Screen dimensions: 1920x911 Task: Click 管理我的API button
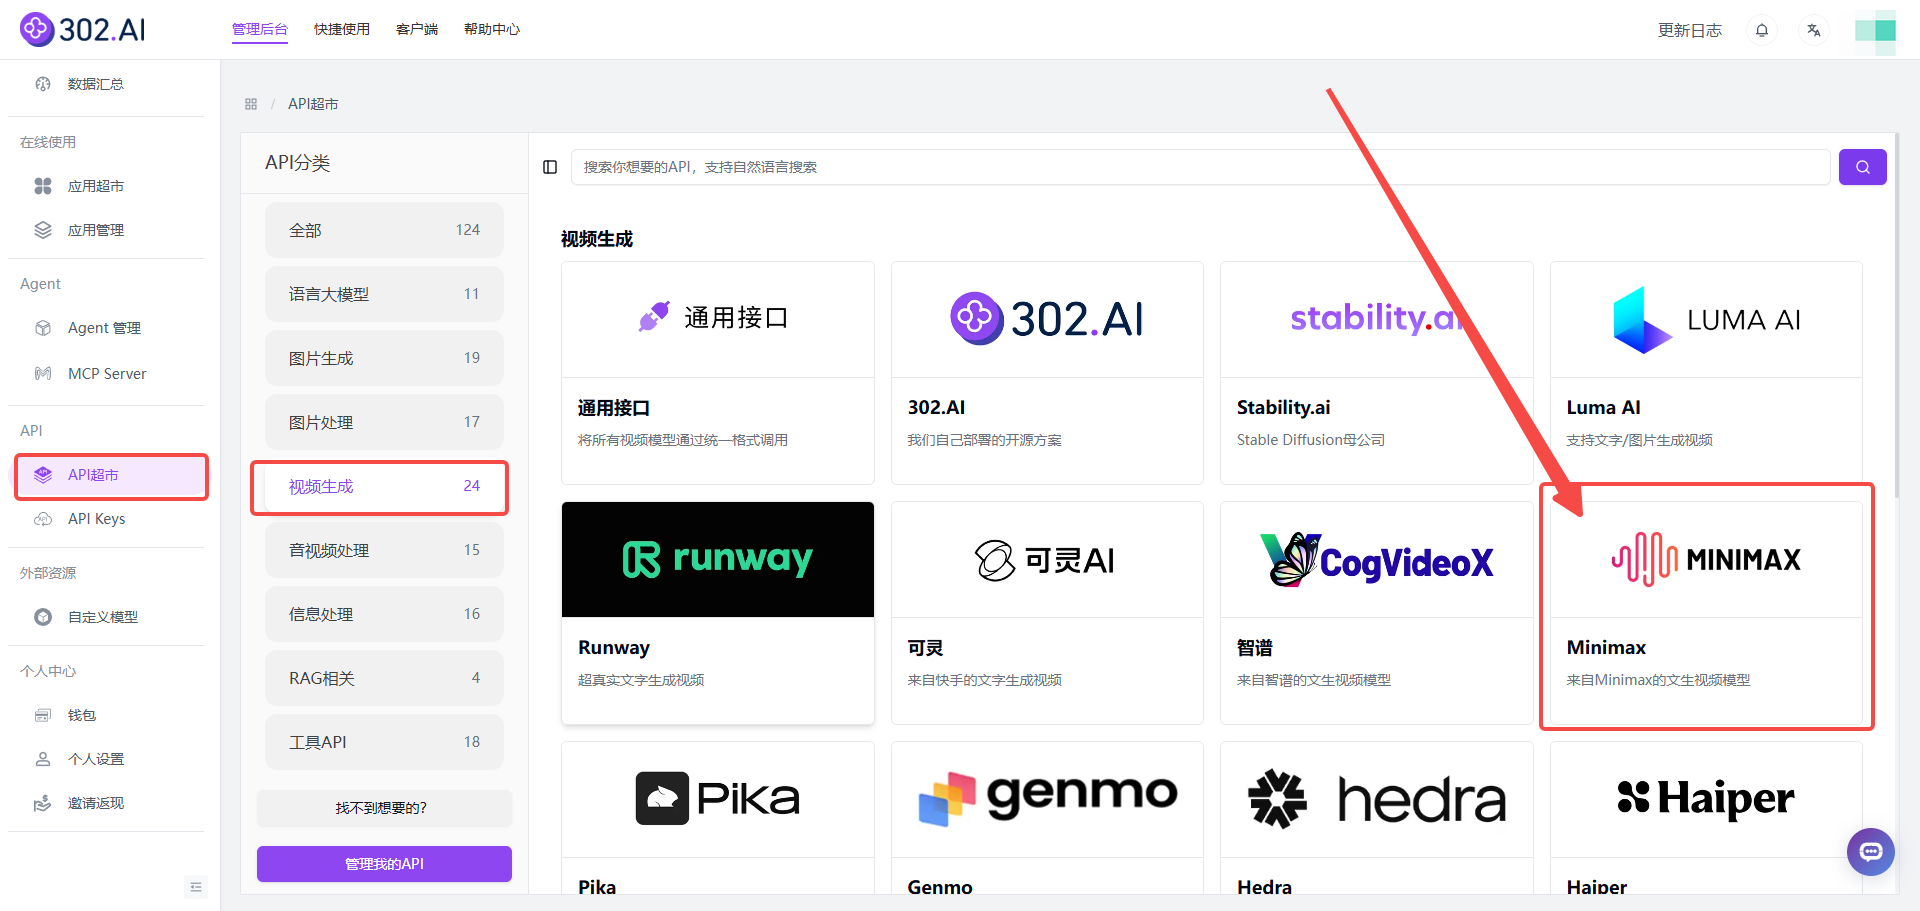[x=384, y=864]
